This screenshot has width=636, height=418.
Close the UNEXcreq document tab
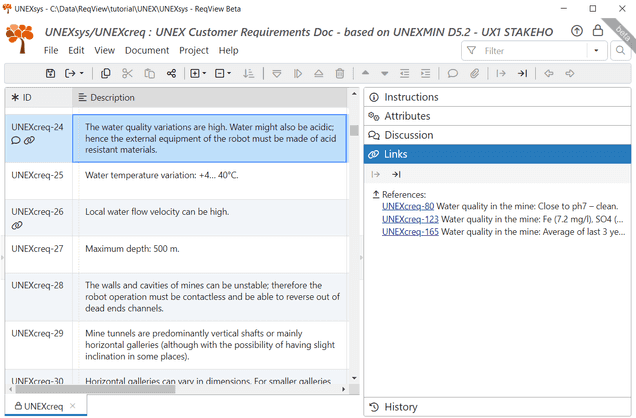(x=73, y=406)
